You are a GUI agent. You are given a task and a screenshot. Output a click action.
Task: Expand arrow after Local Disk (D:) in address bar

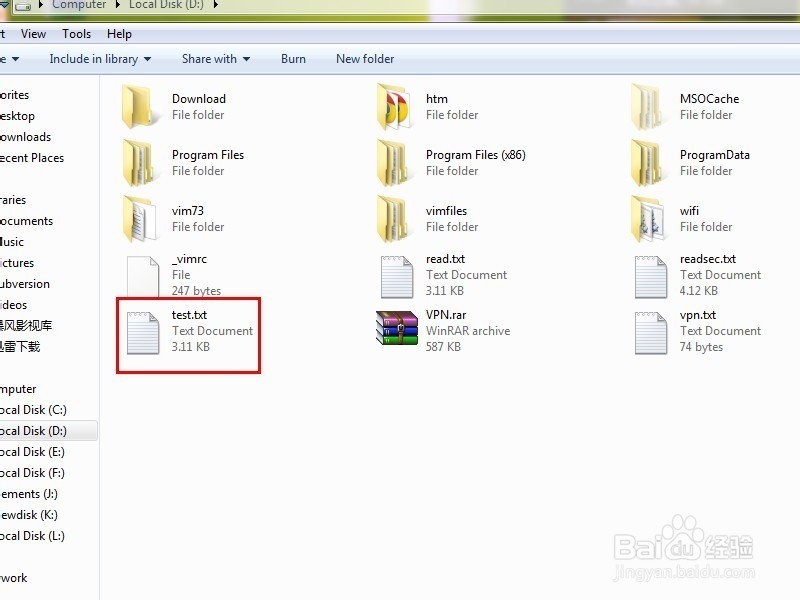tap(215, 5)
